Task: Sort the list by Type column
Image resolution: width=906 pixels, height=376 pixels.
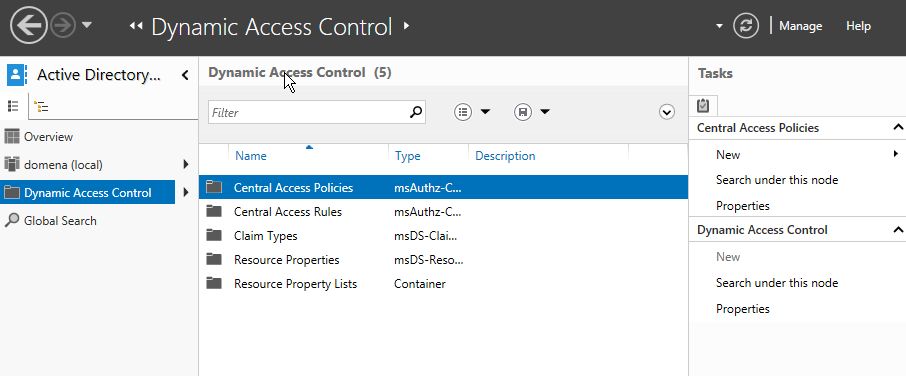Action: coord(407,156)
